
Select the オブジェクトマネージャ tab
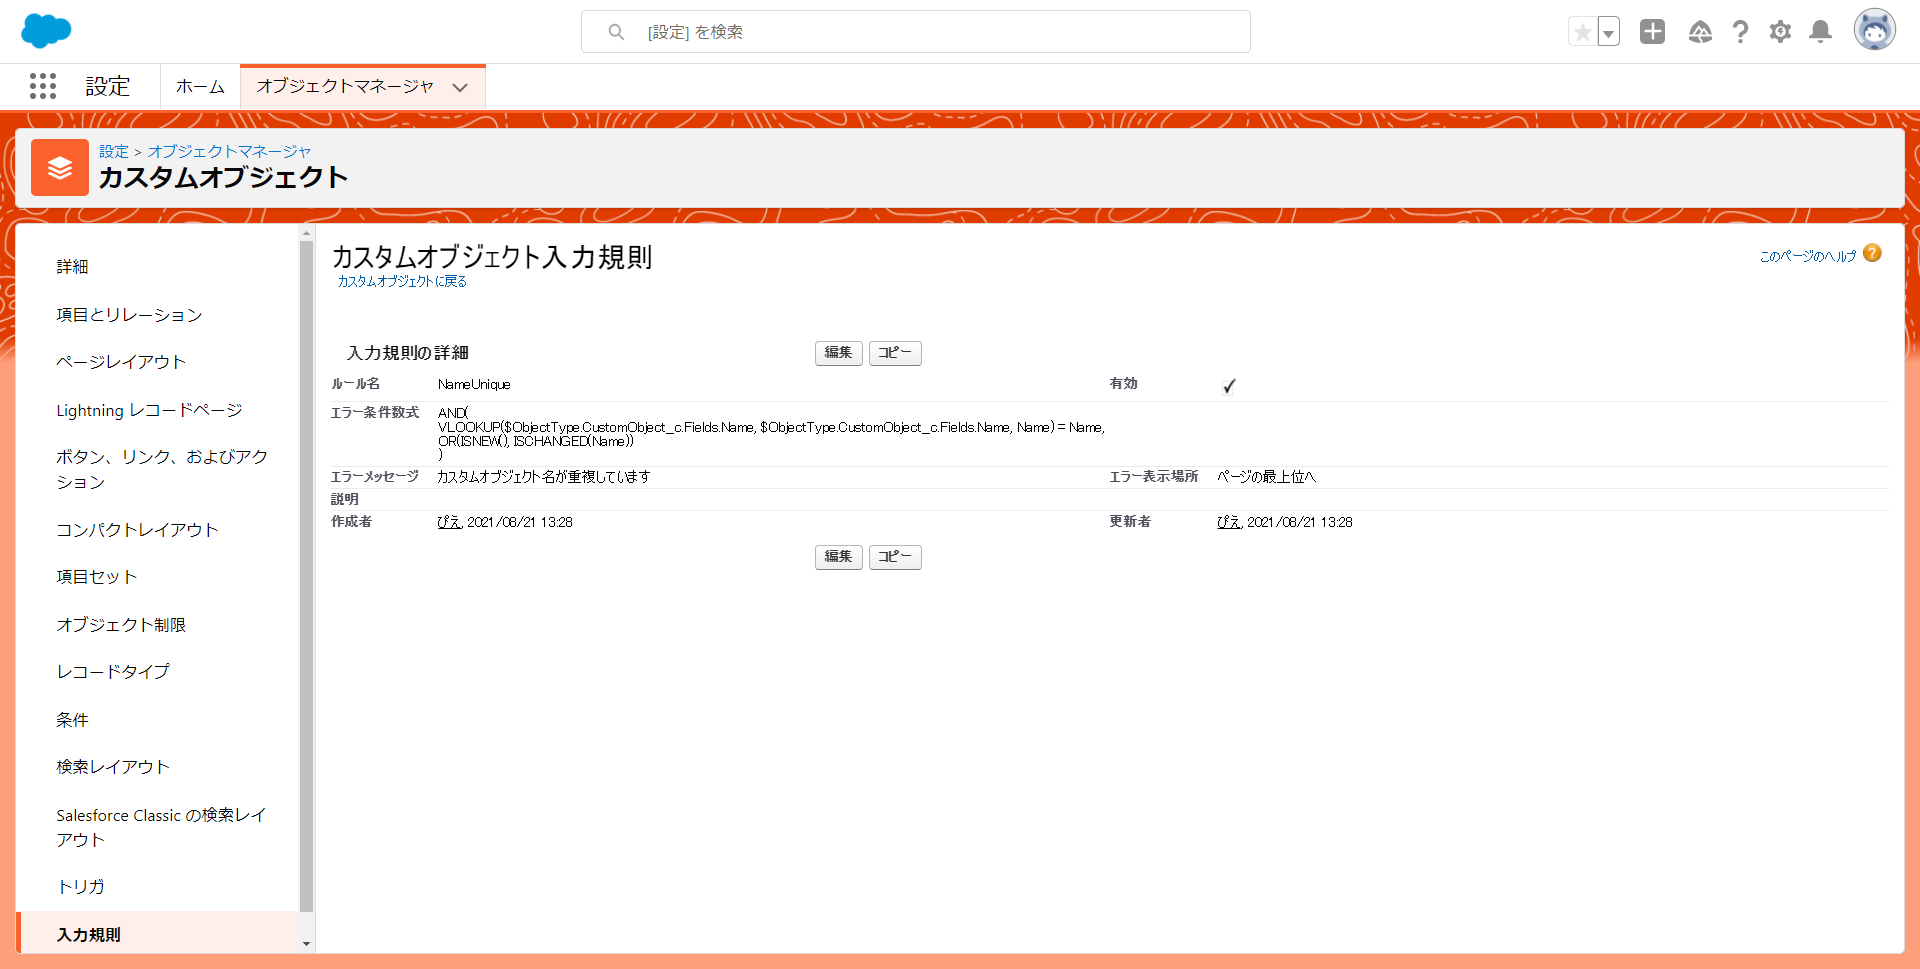click(345, 87)
